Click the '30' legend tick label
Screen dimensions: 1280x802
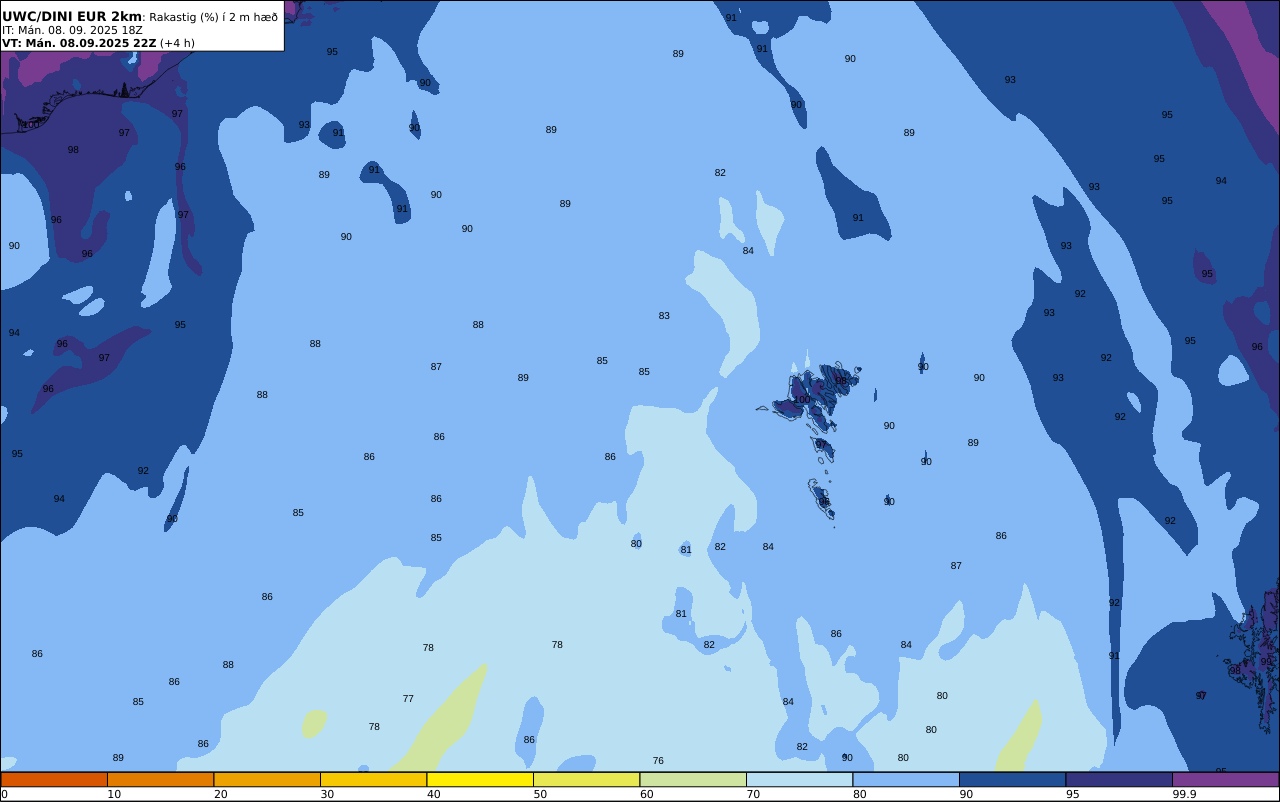(327, 794)
